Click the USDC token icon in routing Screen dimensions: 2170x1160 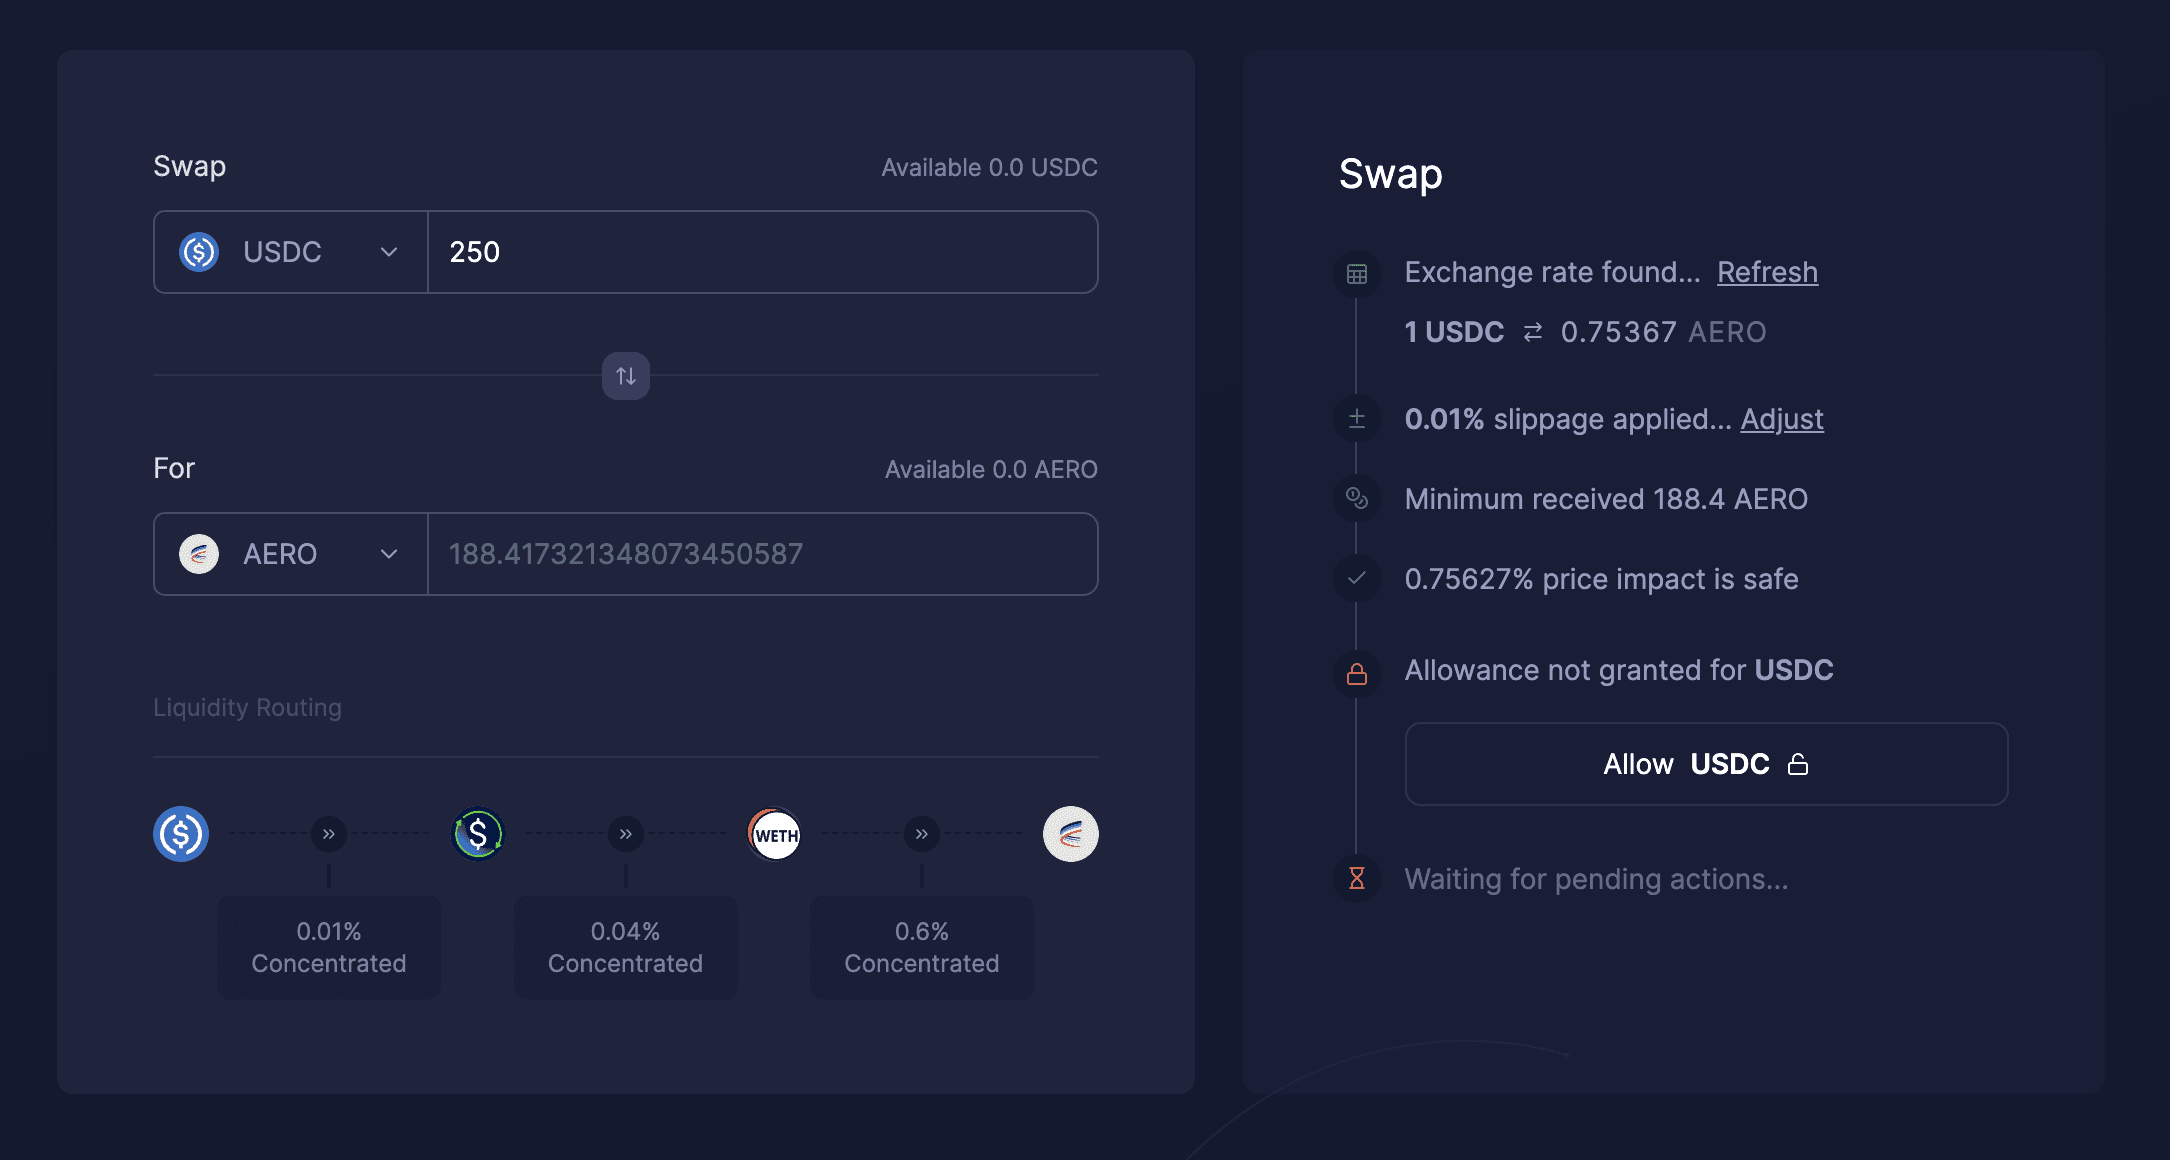[x=181, y=834]
